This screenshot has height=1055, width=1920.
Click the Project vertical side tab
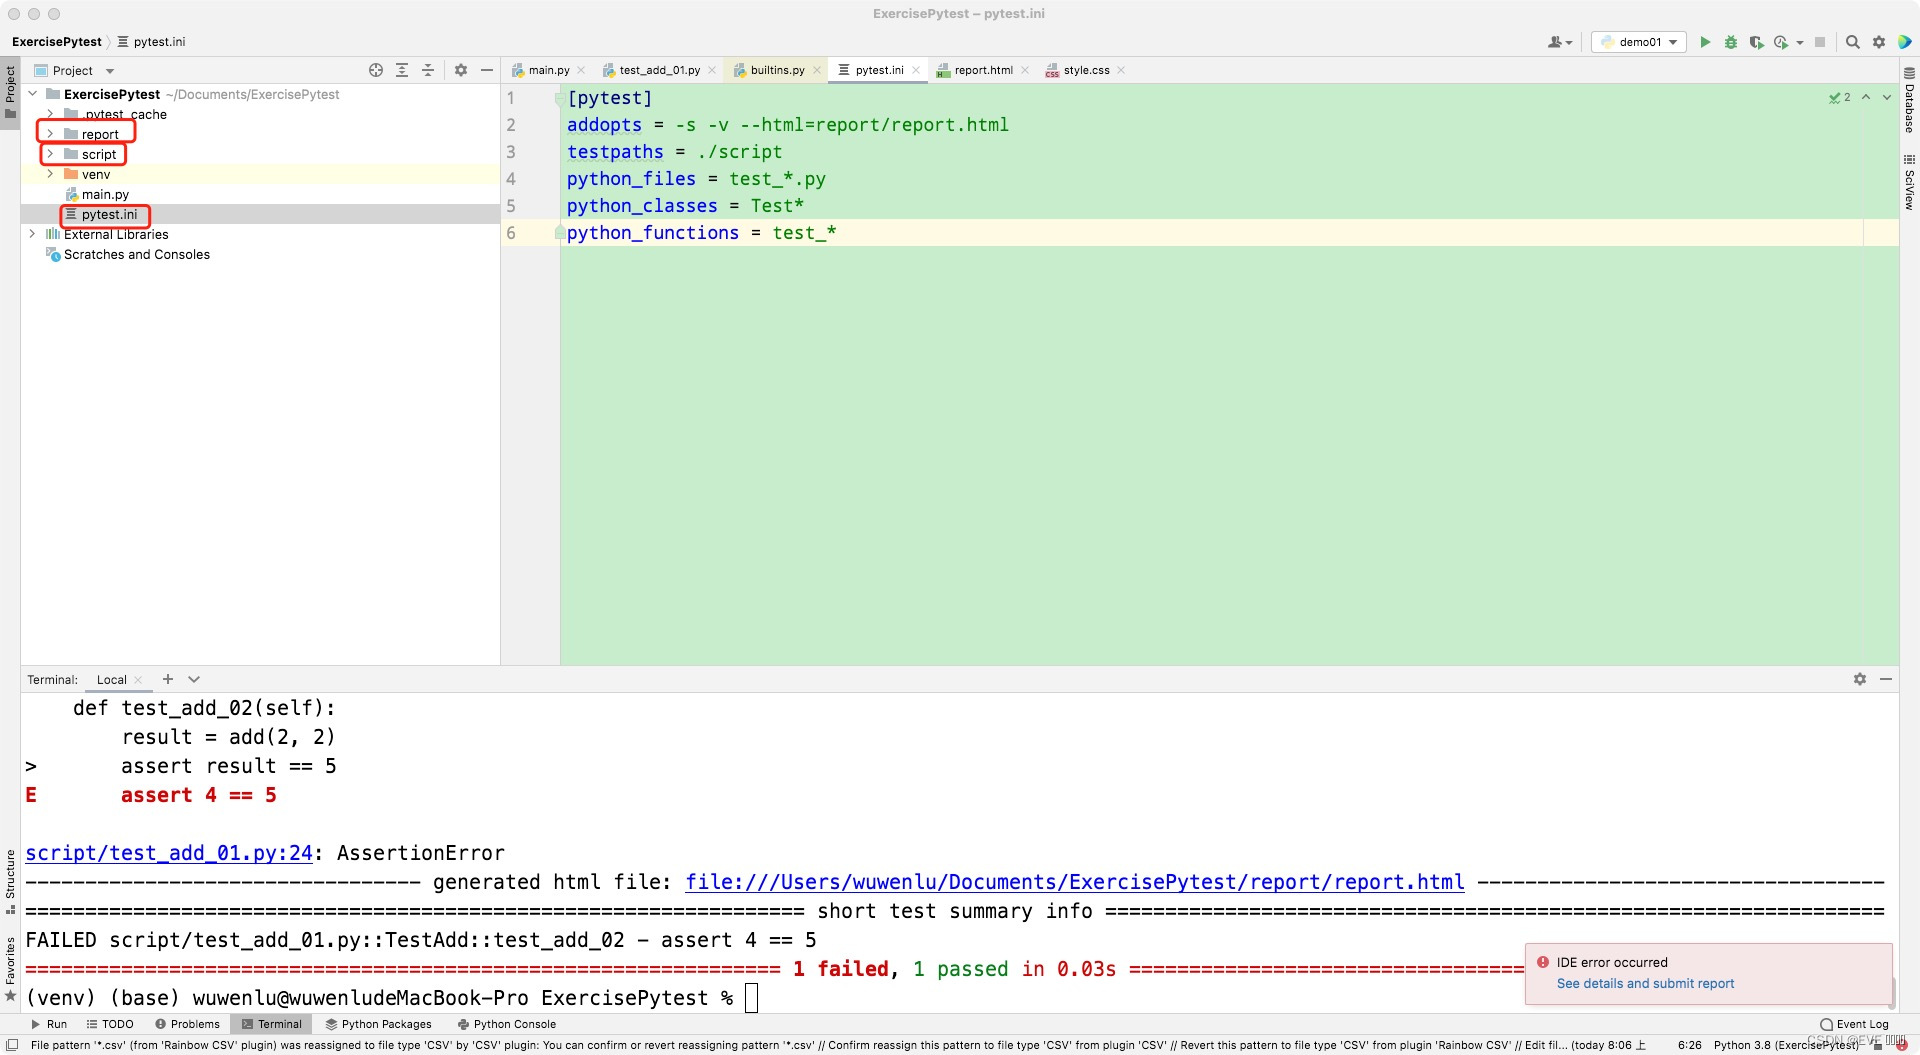coord(10,92)
